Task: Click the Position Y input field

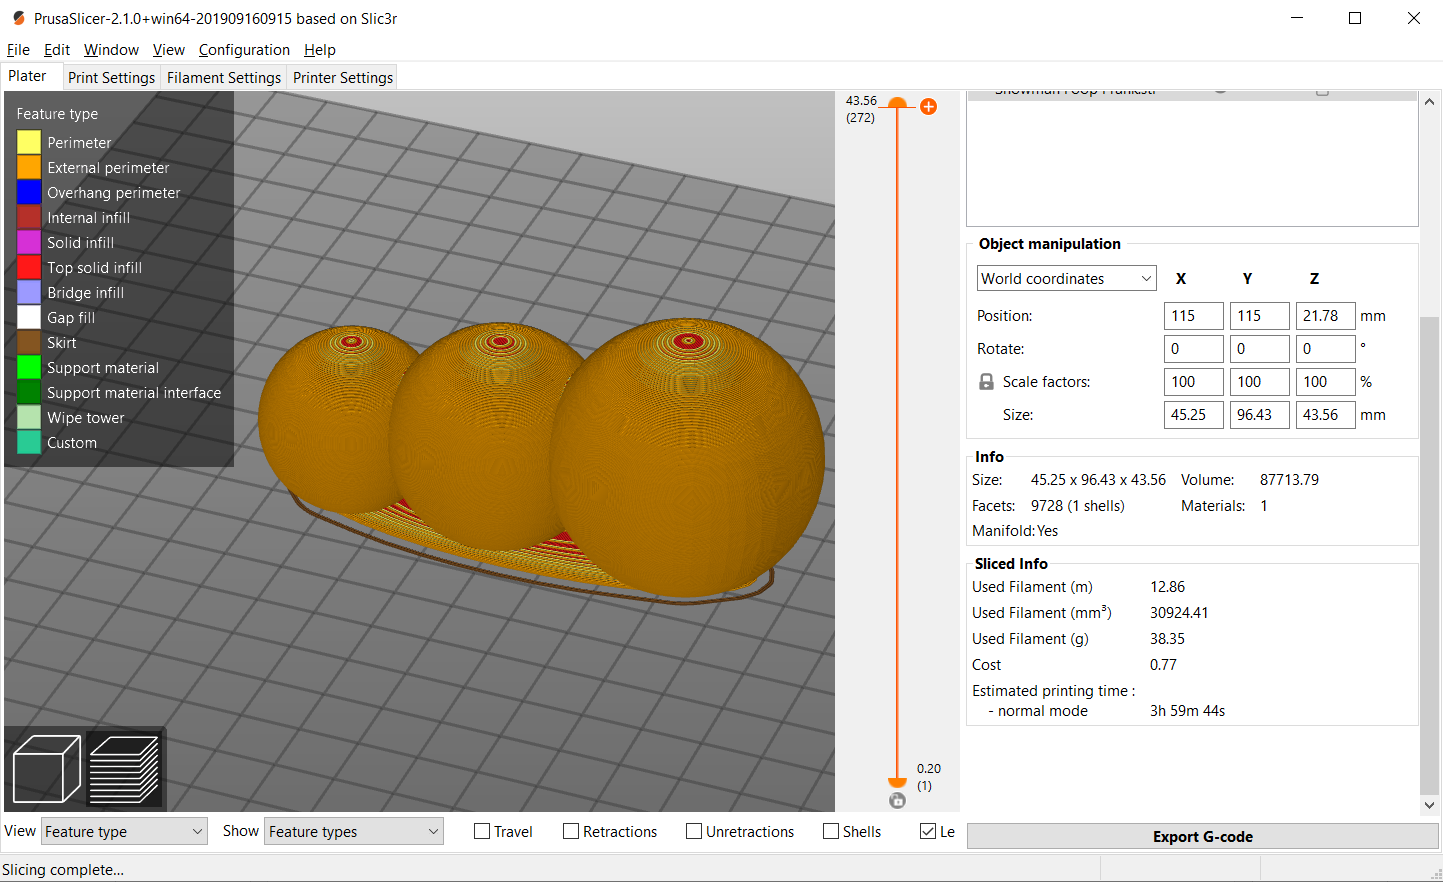Action: (1259, 316)
